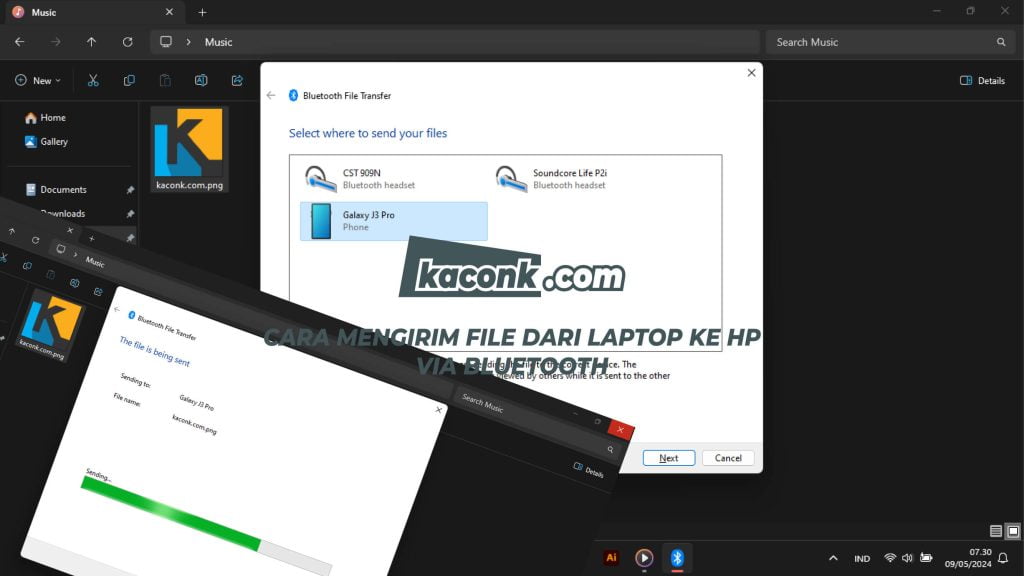This screenshot has width=1024, height=576.
Task: Click the Share icon in the toolbar
Action: click(237, 80)
